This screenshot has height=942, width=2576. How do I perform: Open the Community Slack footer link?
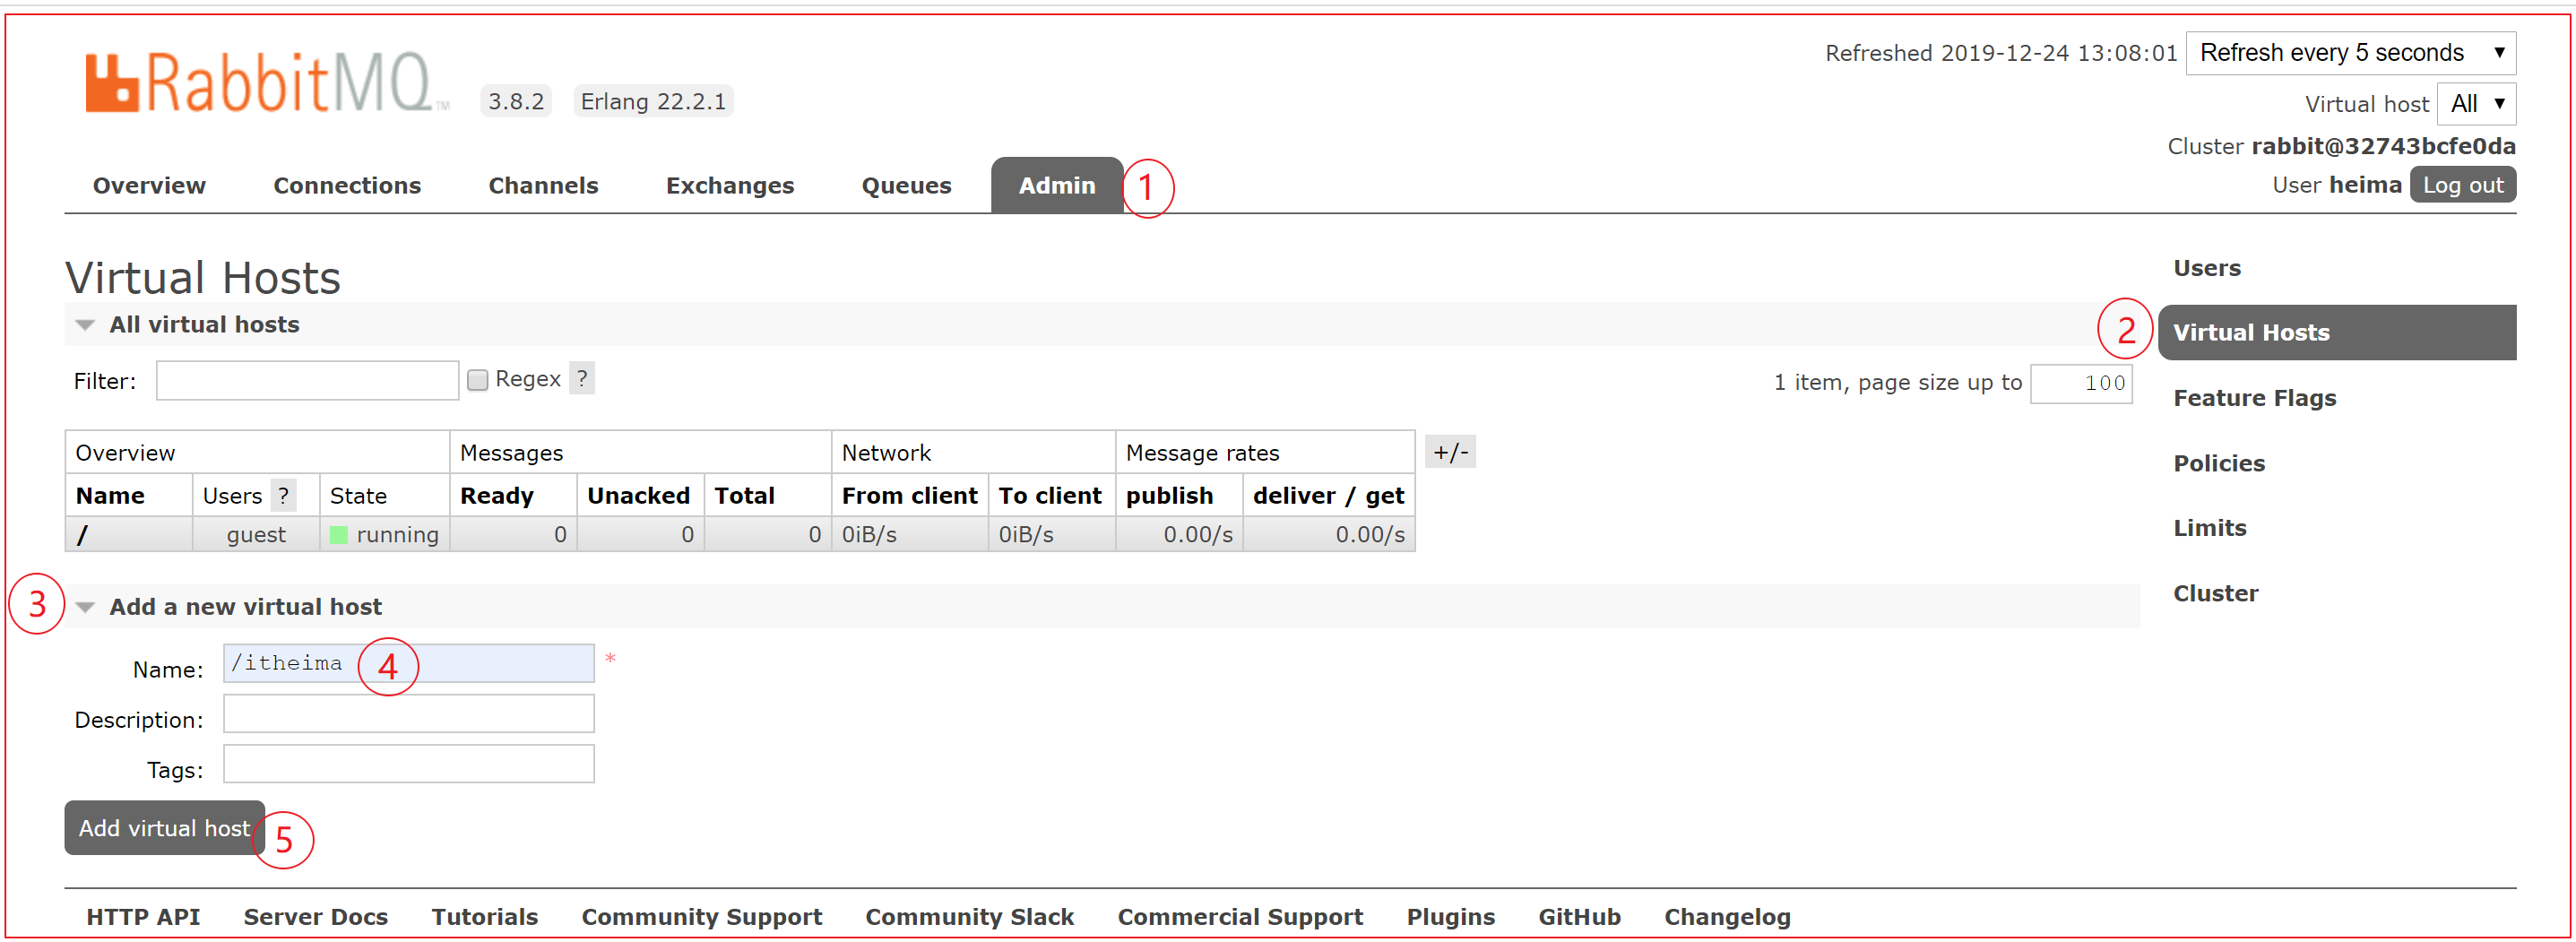click(969, 917)
